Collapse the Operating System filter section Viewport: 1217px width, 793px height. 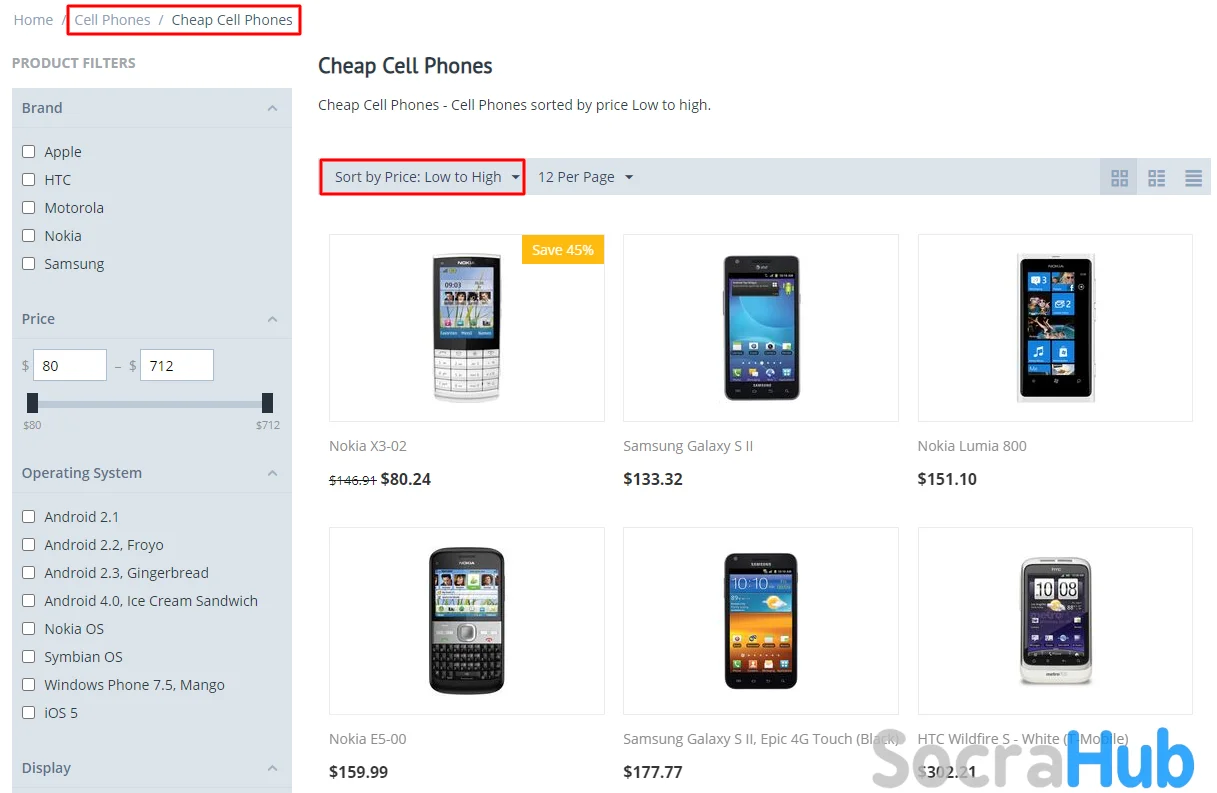click(x=272, y=473)
